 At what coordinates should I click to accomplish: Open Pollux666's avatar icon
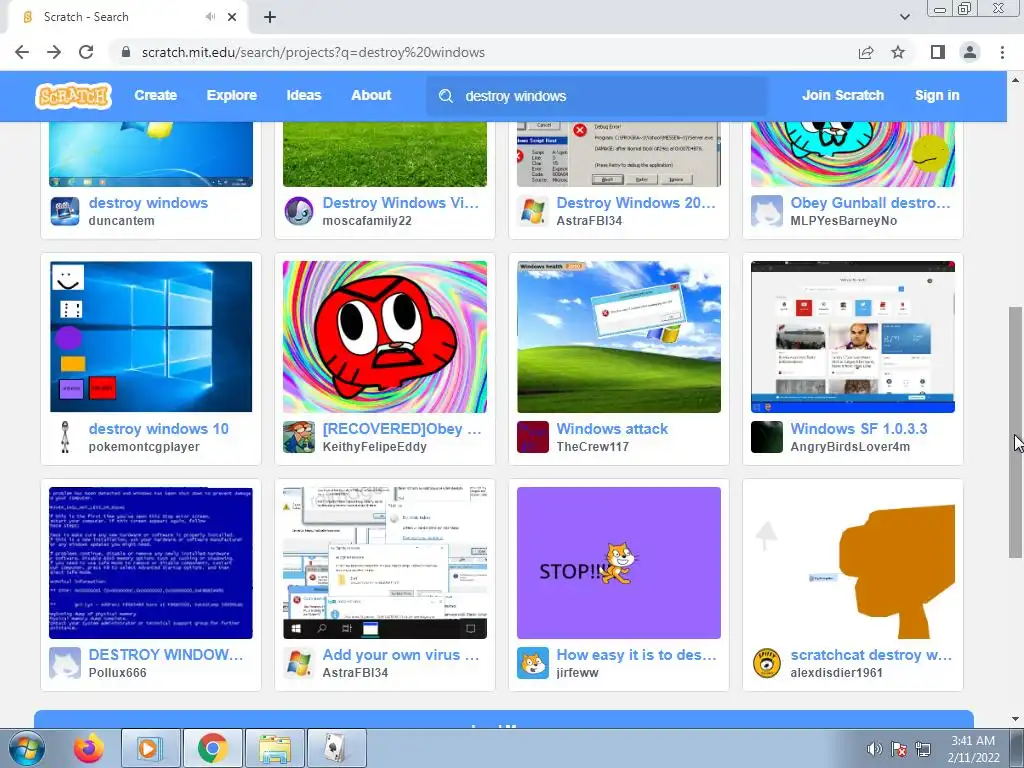pos(65,663)
